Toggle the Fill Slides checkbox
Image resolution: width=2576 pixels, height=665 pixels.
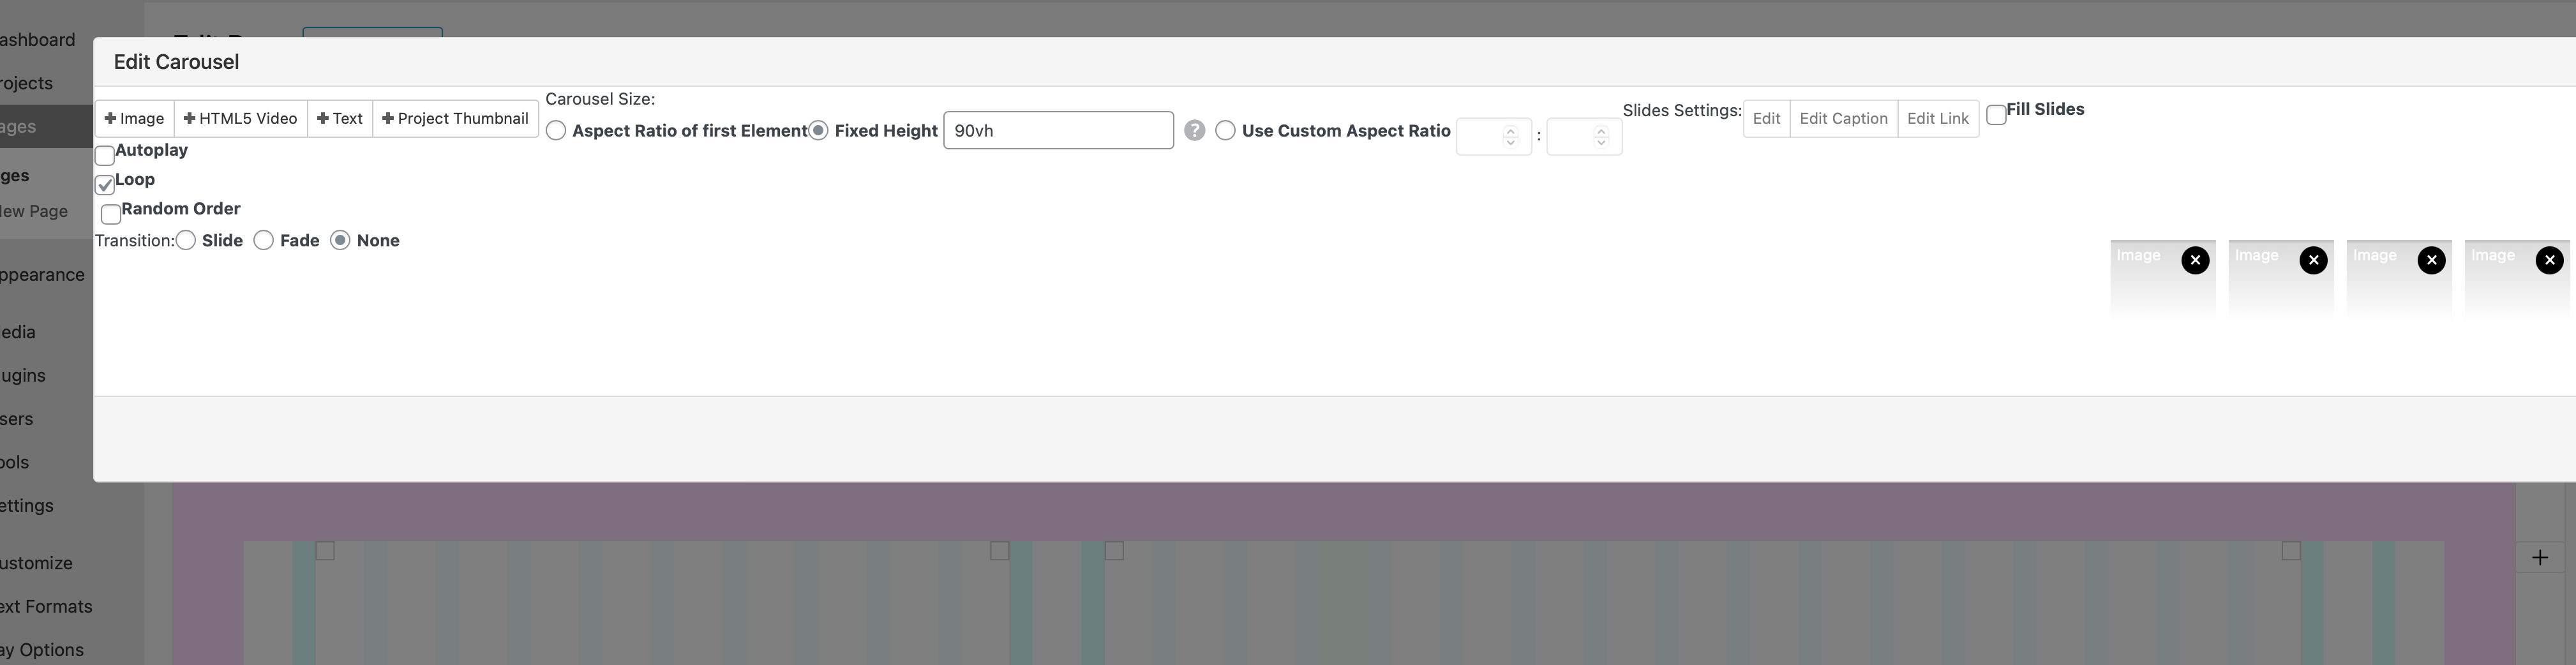coord(1996,115)
